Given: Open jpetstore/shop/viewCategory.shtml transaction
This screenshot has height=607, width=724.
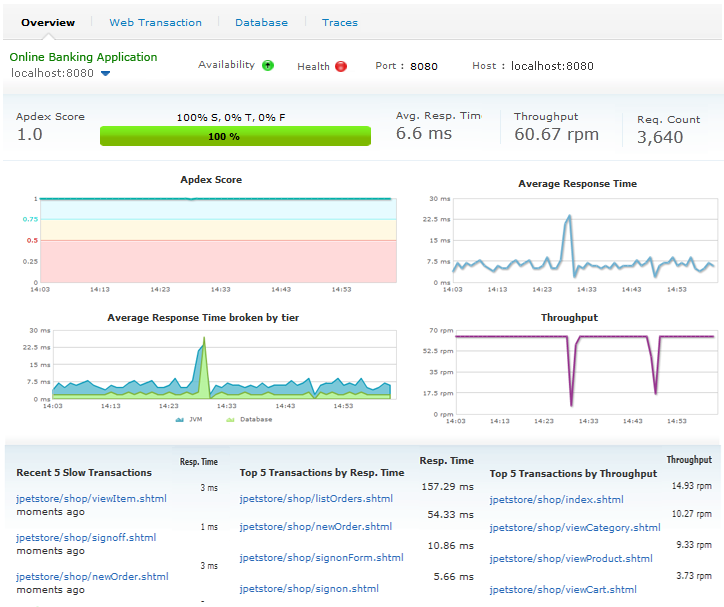Looking at the screenshot, I should tap(575, 528).
